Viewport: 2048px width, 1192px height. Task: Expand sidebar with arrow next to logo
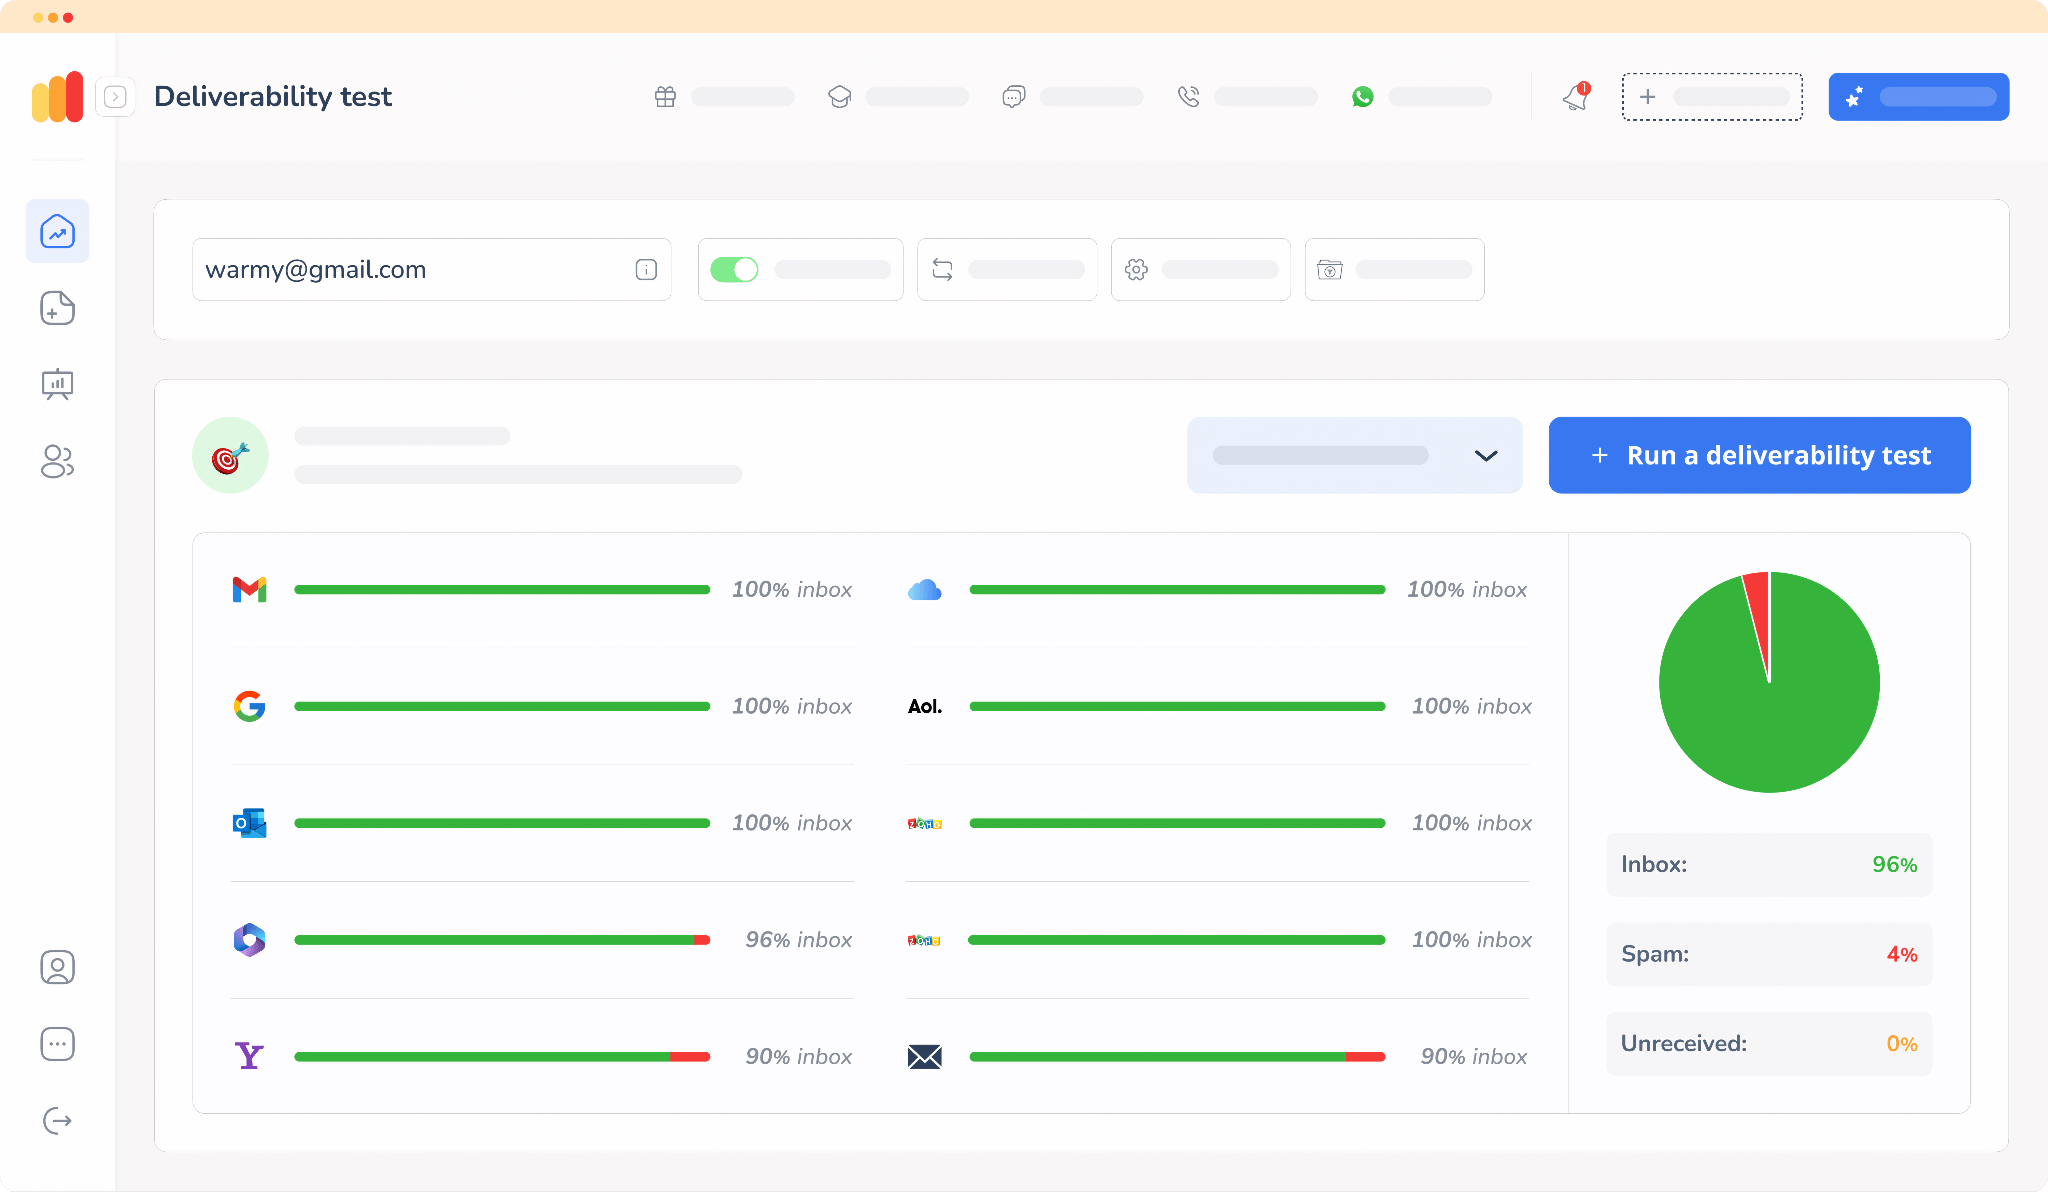tap(116, 97)
